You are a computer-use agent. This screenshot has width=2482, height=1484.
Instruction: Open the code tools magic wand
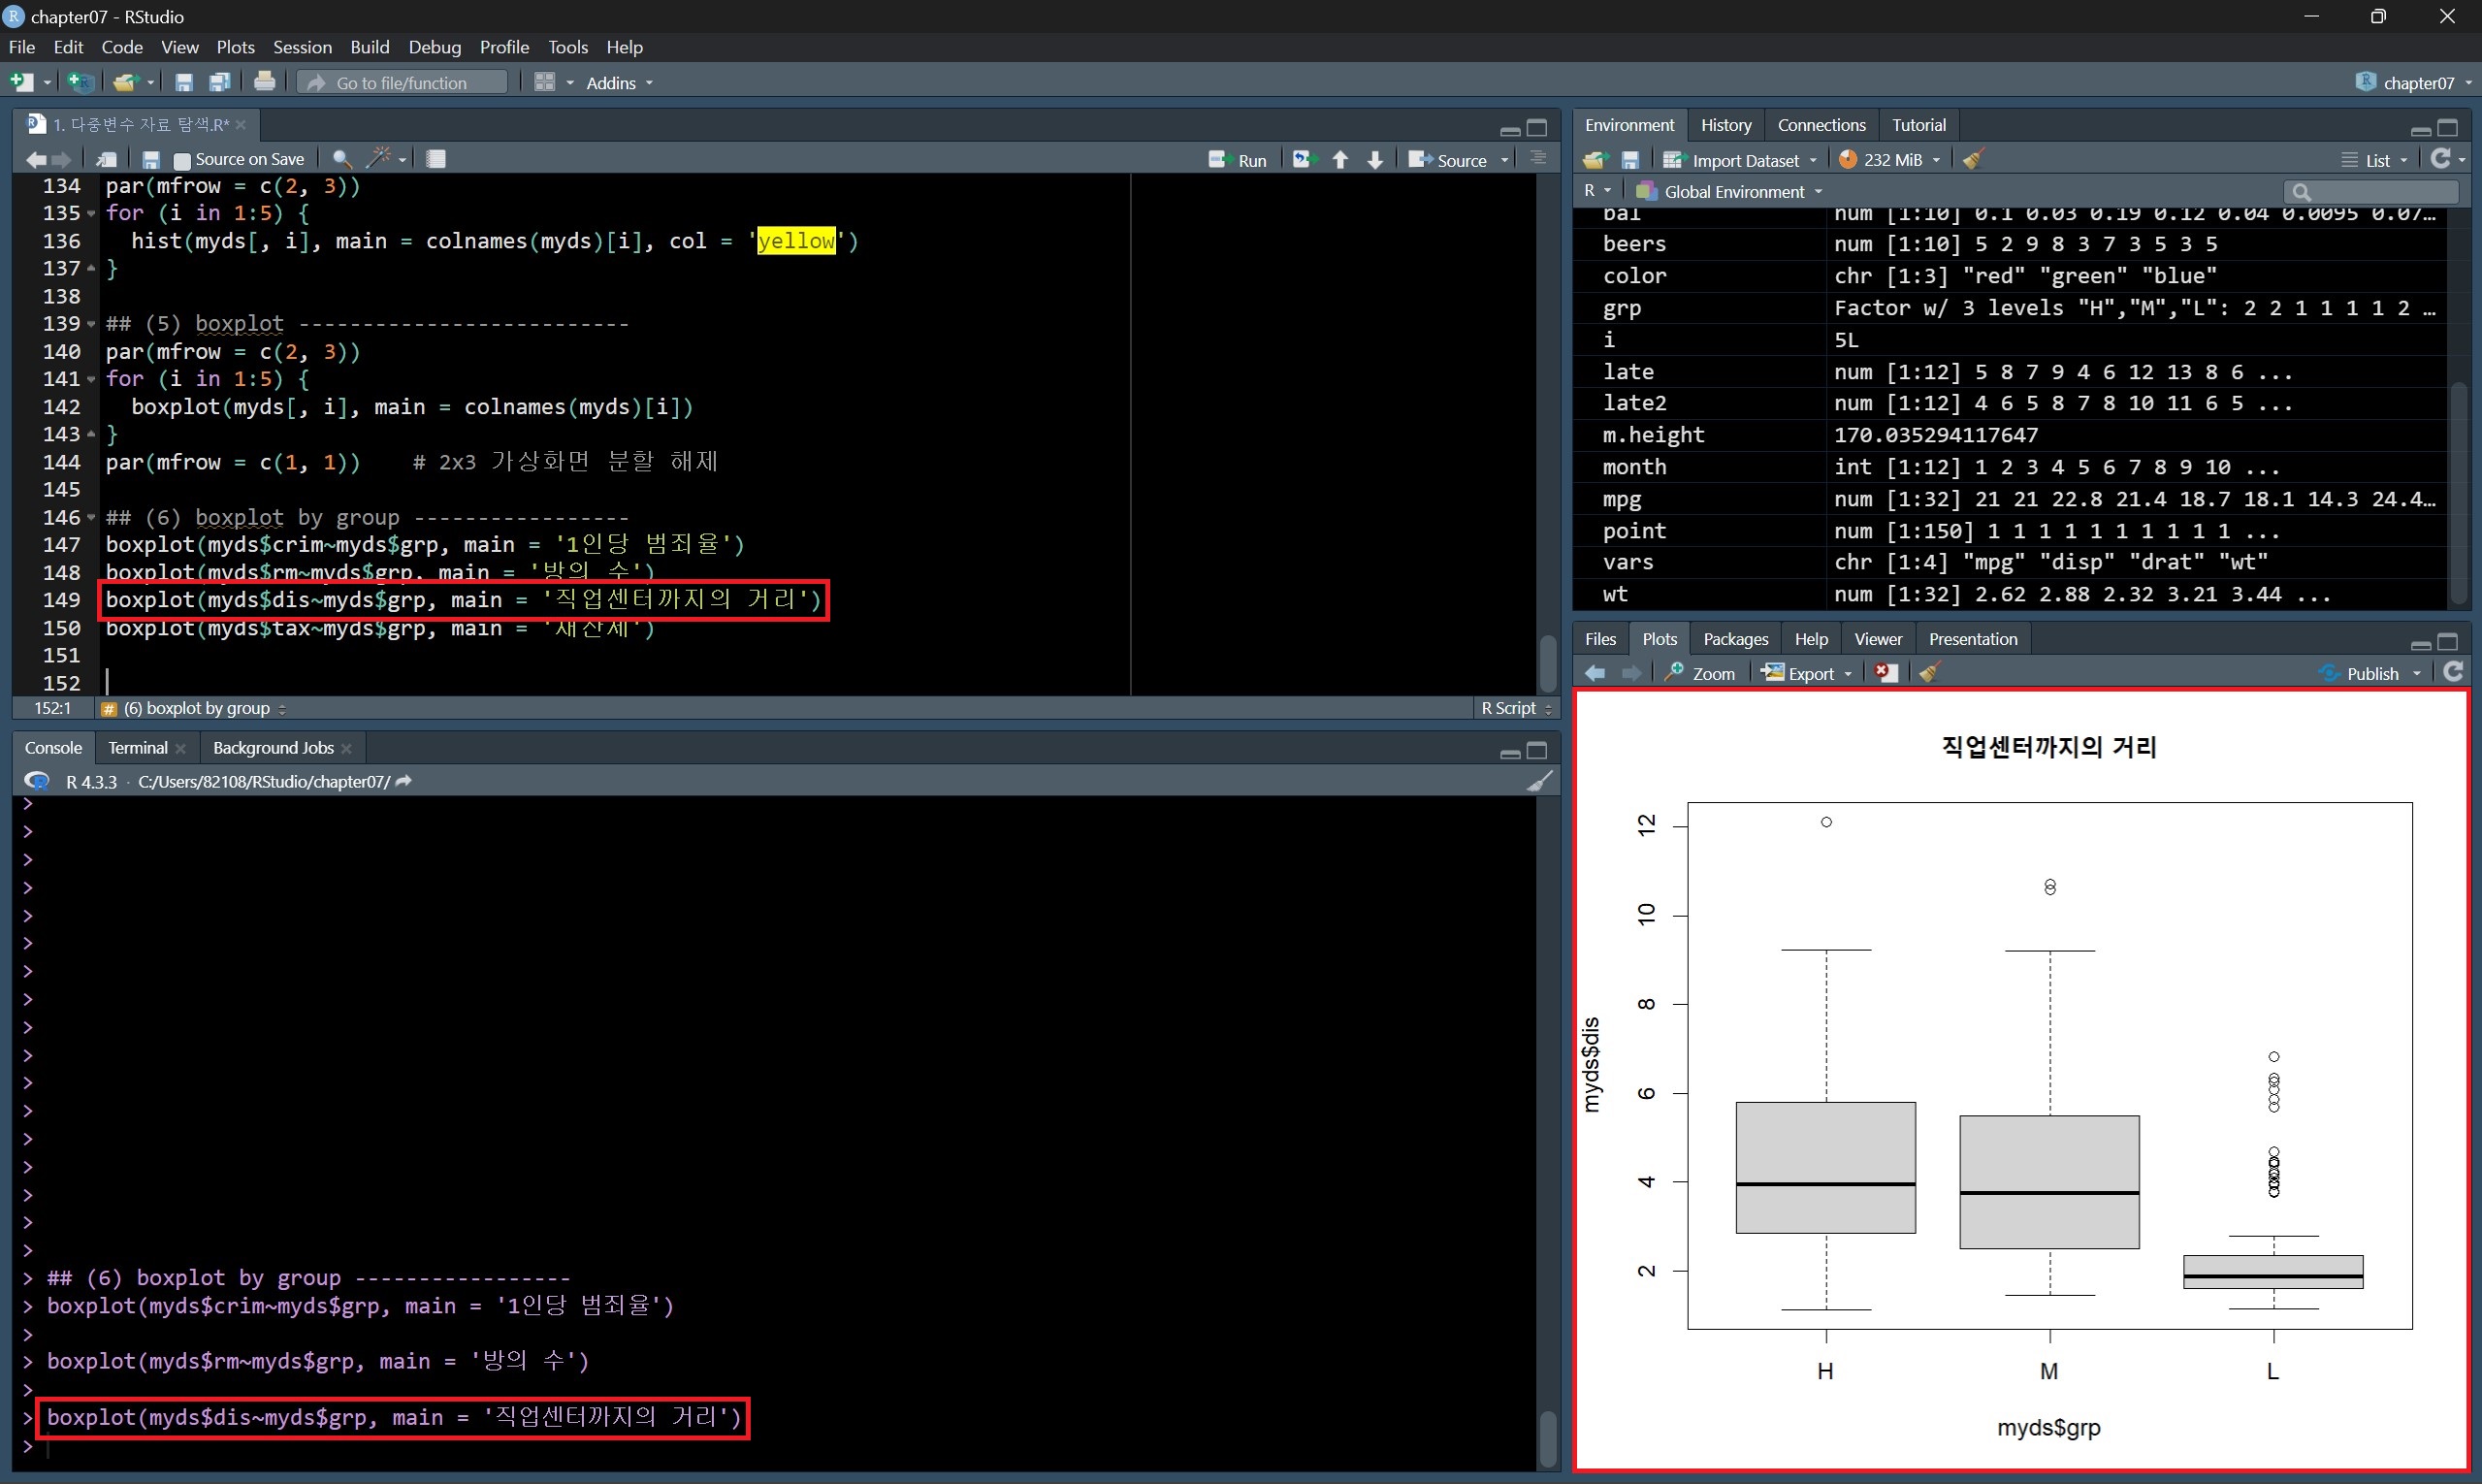(380, 159)
